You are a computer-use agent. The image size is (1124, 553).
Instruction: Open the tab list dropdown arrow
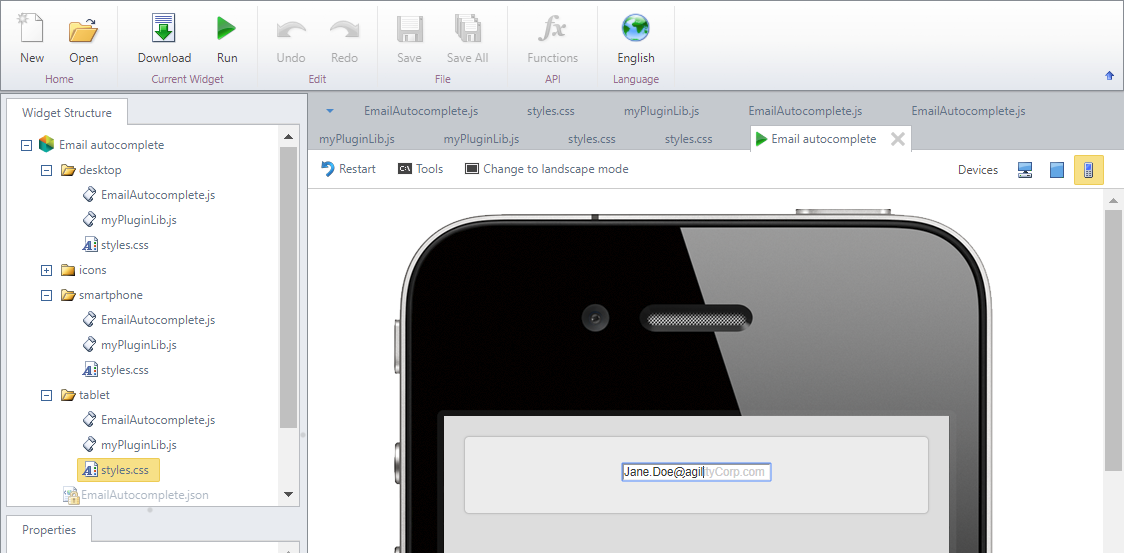(330, 111)
